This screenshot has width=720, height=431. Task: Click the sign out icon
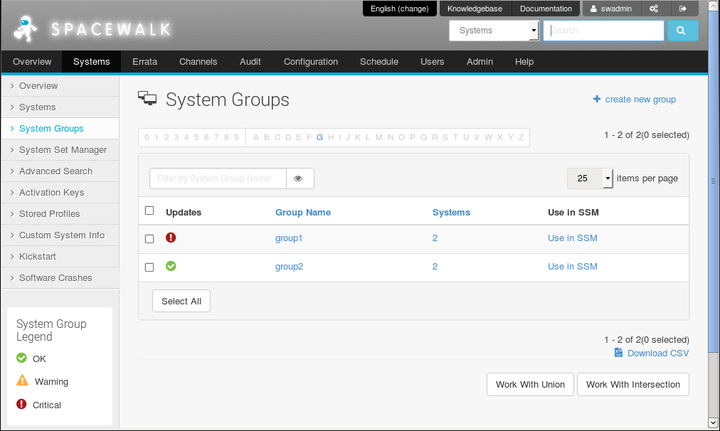682,9
